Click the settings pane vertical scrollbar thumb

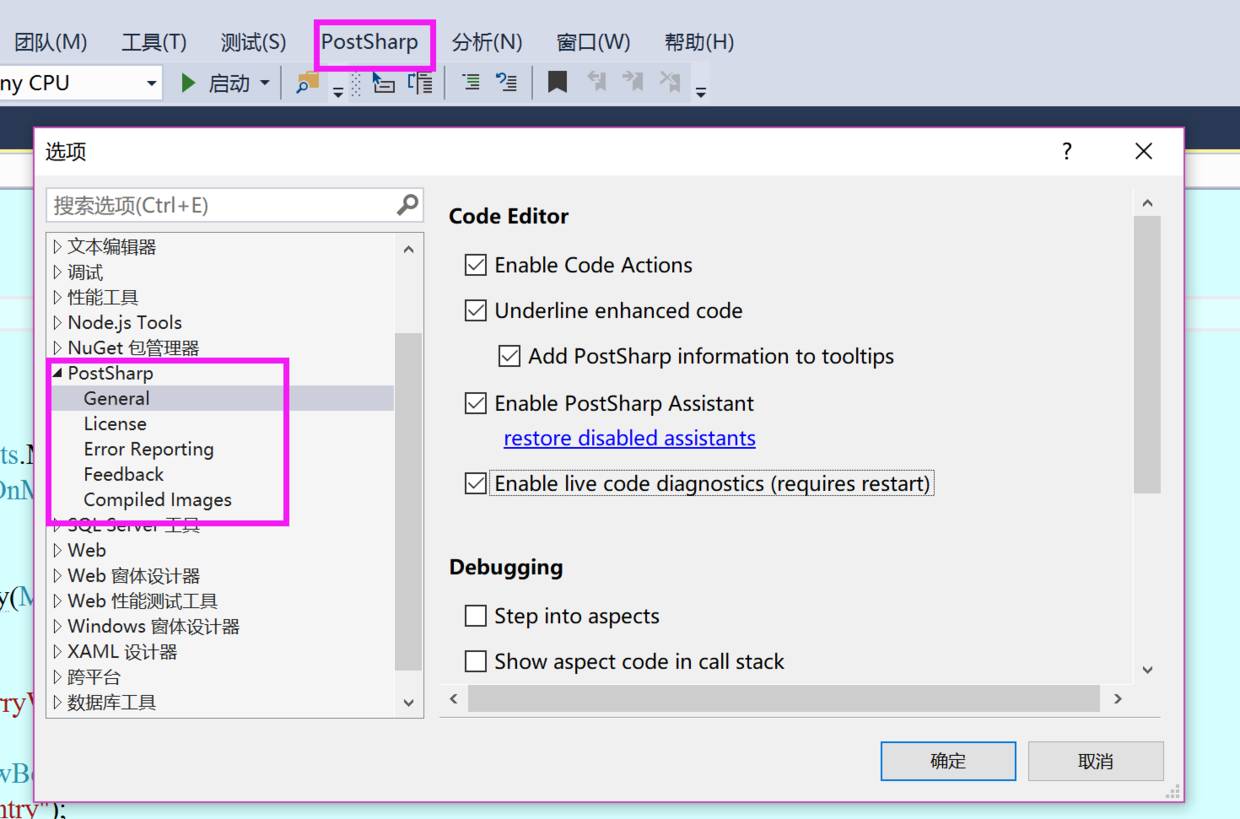tap(1147, 354)
